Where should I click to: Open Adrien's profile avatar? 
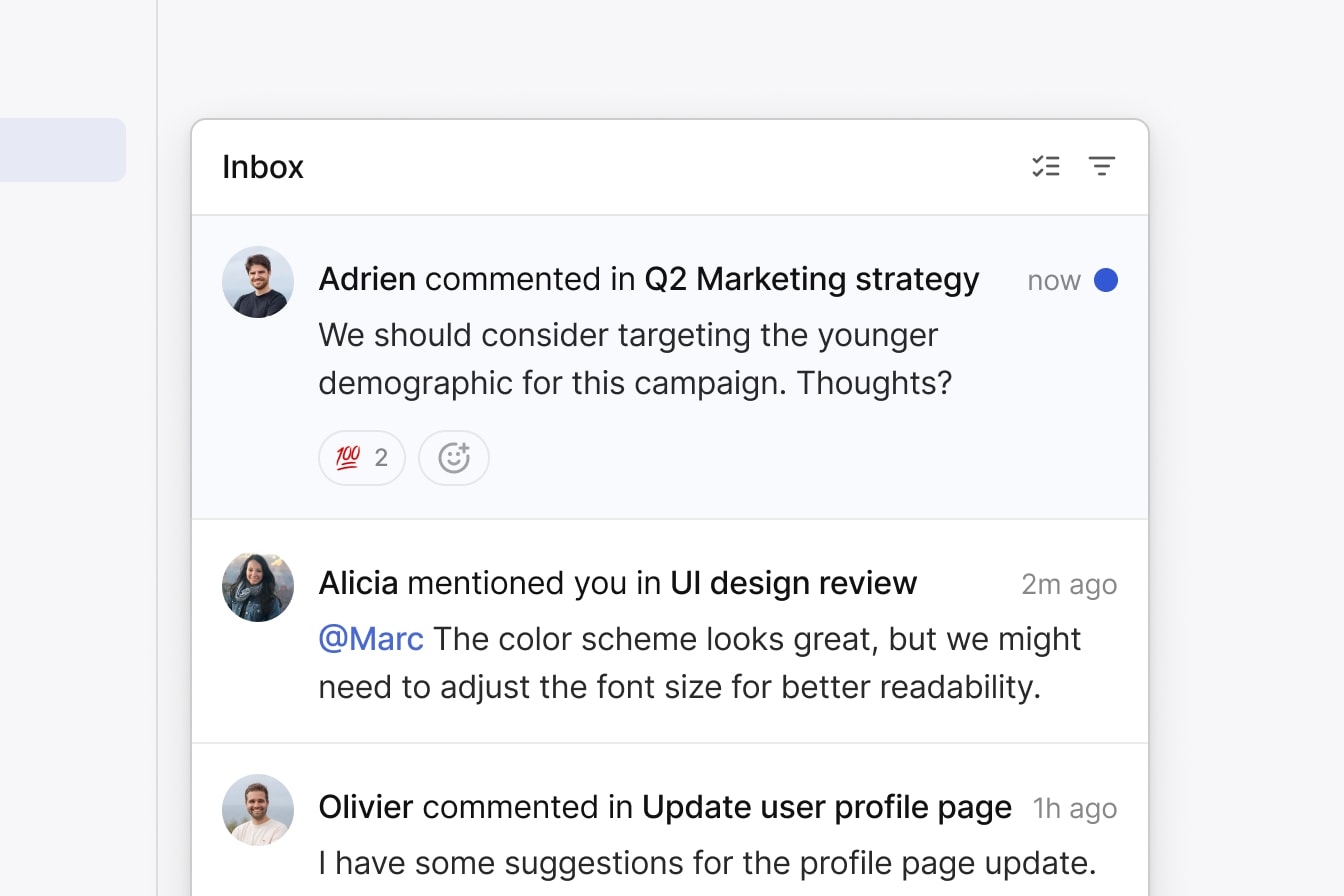(257, 282)
